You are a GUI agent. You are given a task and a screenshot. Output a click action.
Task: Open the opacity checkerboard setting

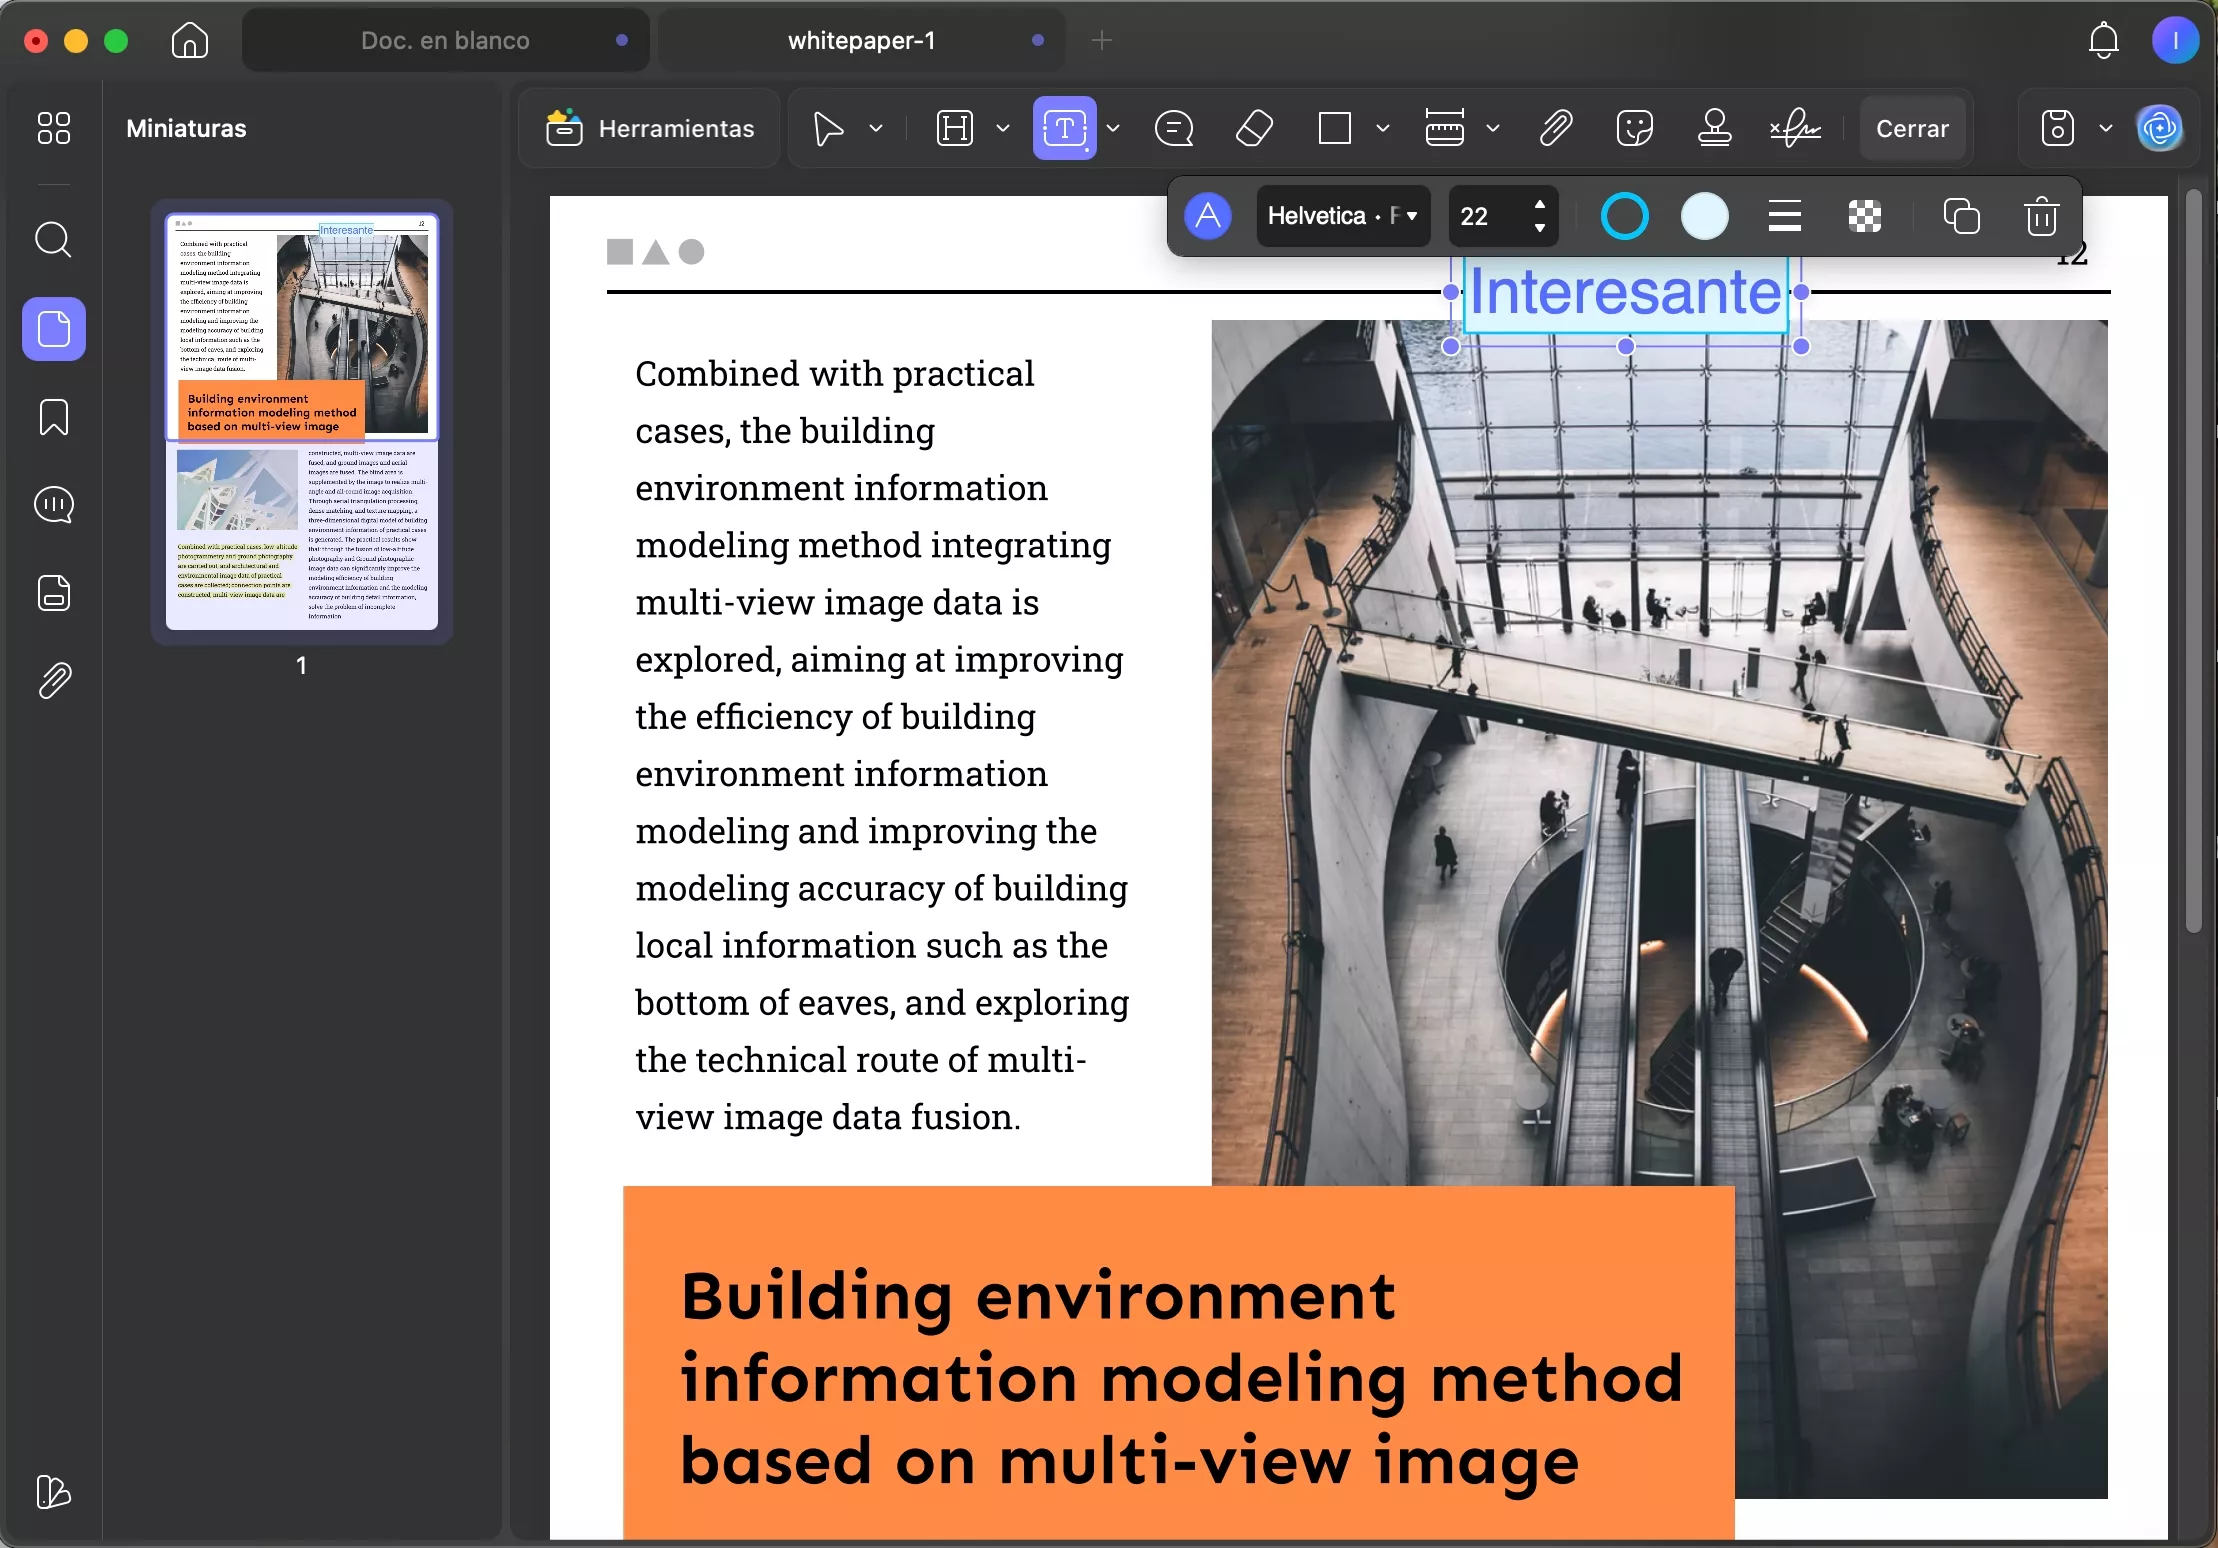[x=1865, y=216]
